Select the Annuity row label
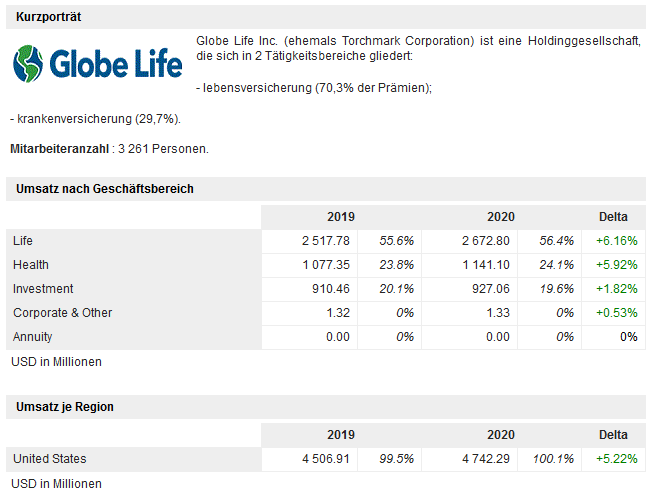Screen dimensions: 651x500 33,337
